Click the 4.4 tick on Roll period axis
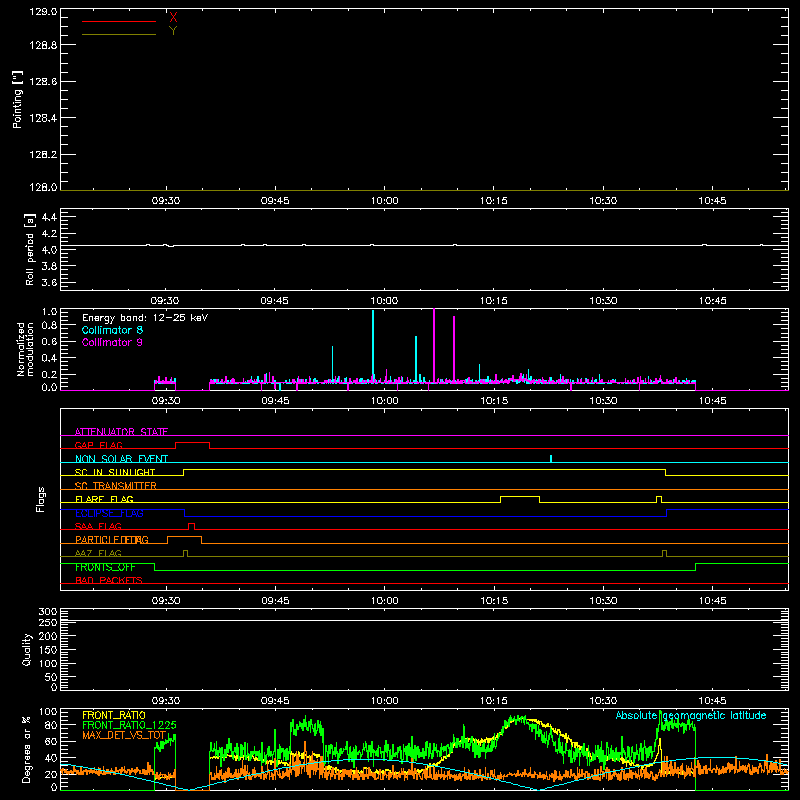The image size is (800, 800). point(49,217)
